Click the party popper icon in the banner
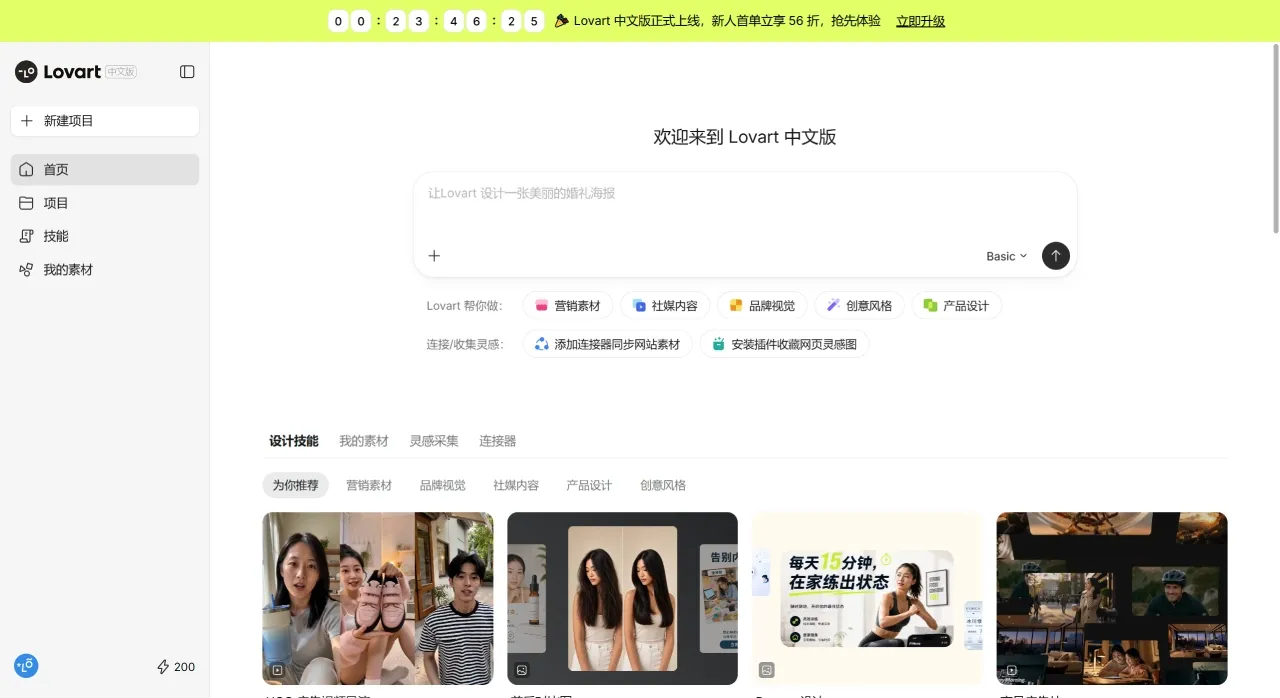The image size is (1280, 698). [562, 20]
